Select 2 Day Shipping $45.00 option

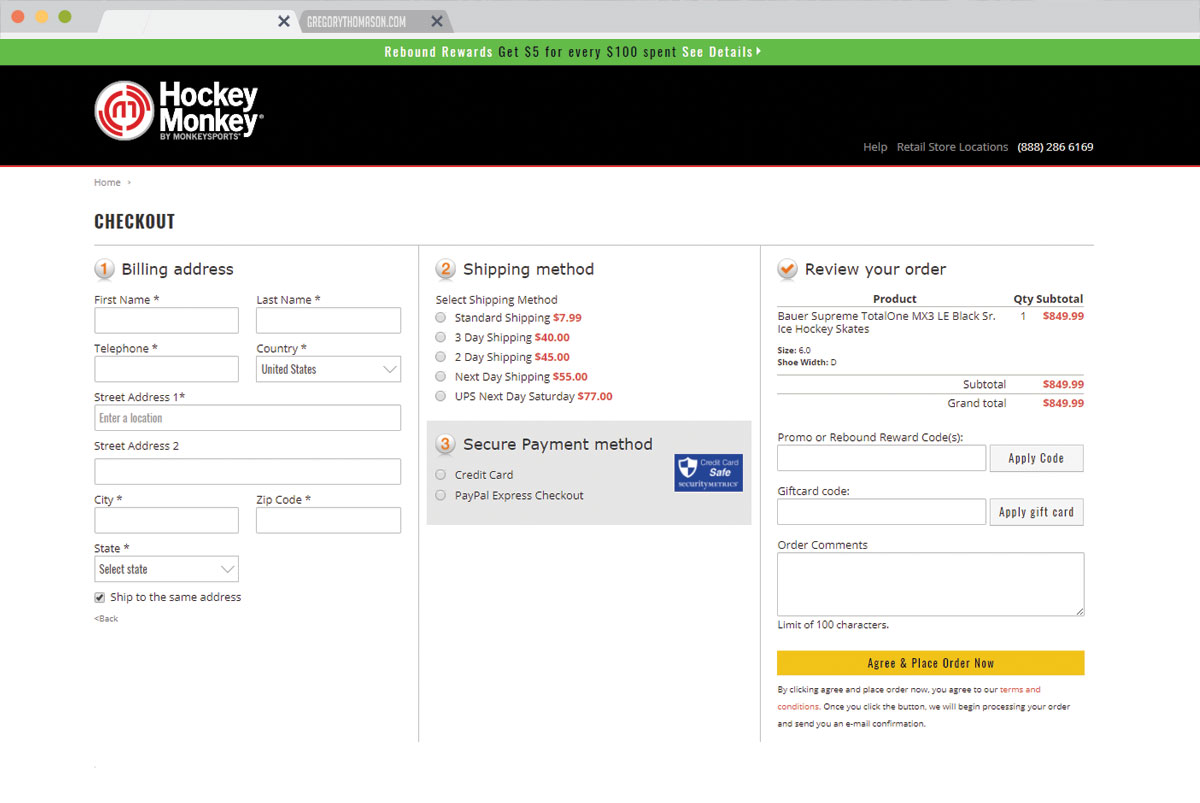click(441, 357)
